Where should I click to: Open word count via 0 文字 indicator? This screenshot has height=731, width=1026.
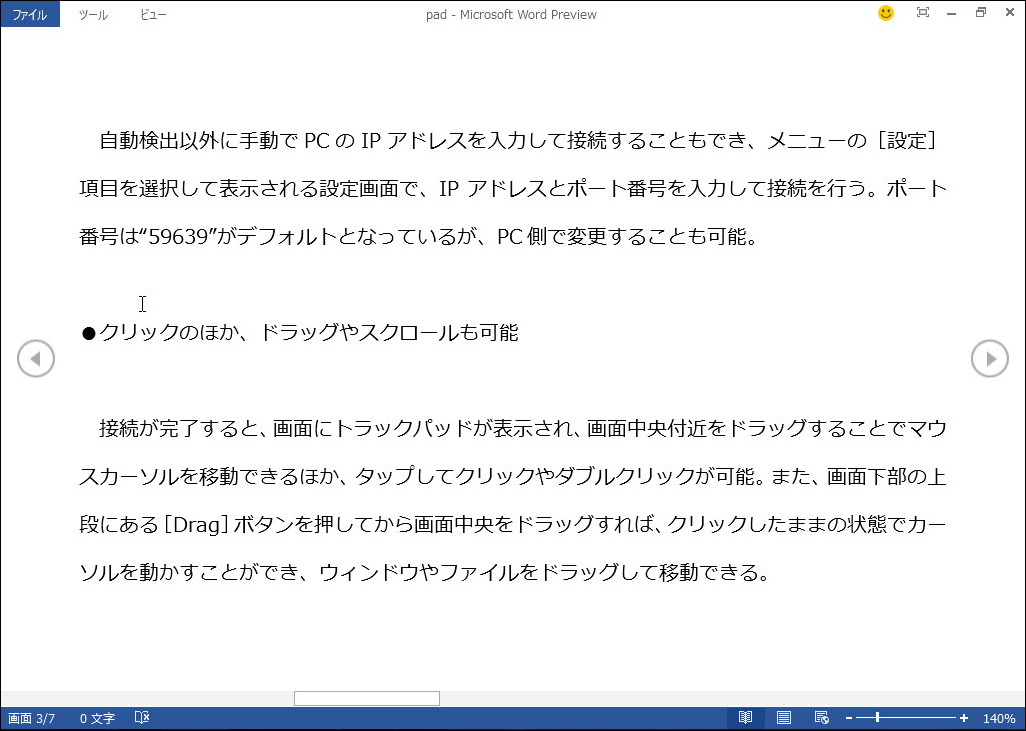click(x=97, y=717)
